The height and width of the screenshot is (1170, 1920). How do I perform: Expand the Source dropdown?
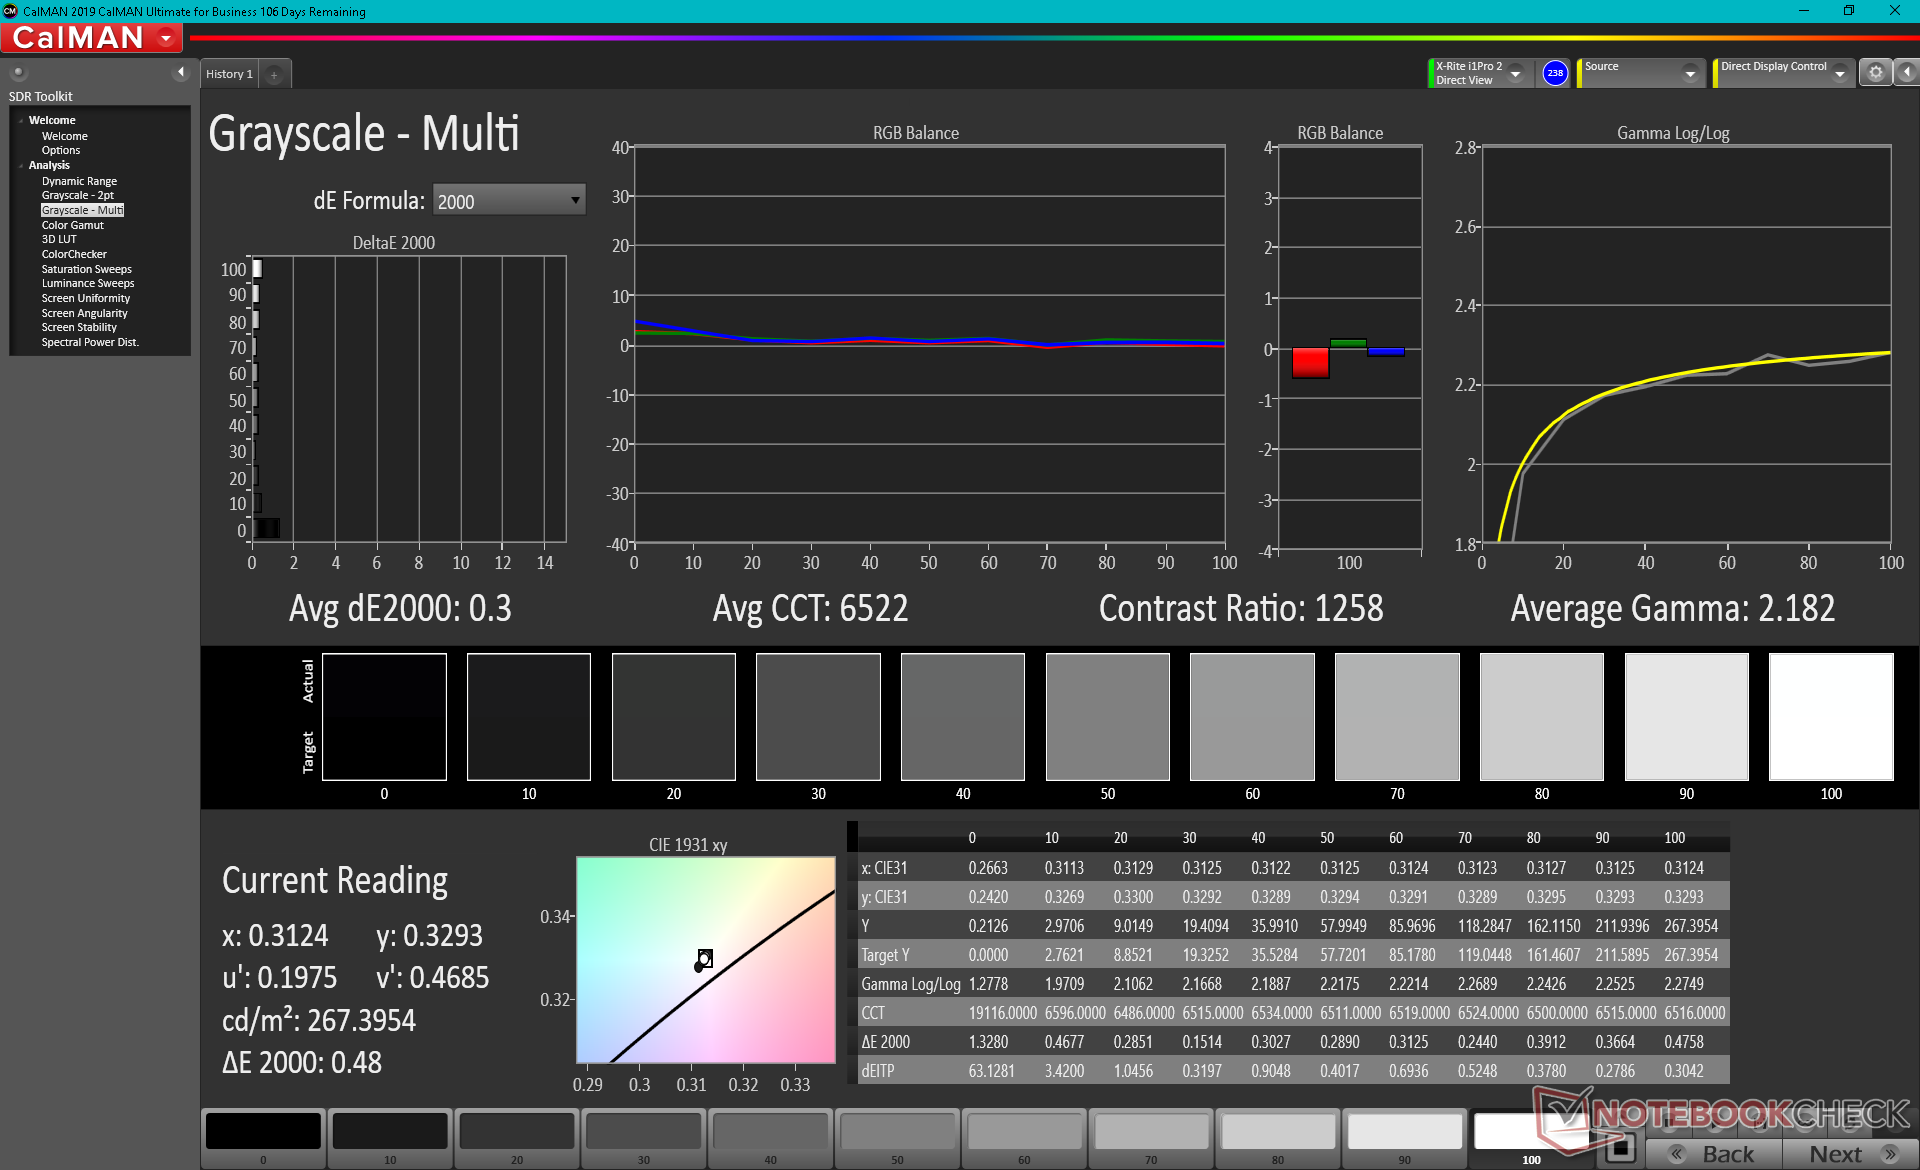click(1690, 74)
